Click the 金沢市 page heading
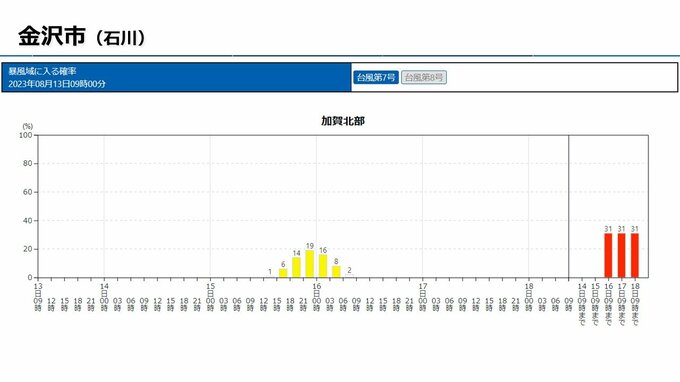Image resolution: width=680 pixels, height=382 pixels. [x=52, y=36]
